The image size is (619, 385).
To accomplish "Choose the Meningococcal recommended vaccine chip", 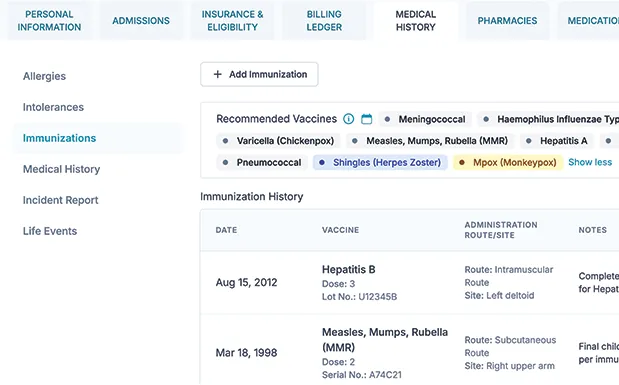I will 425,119.
